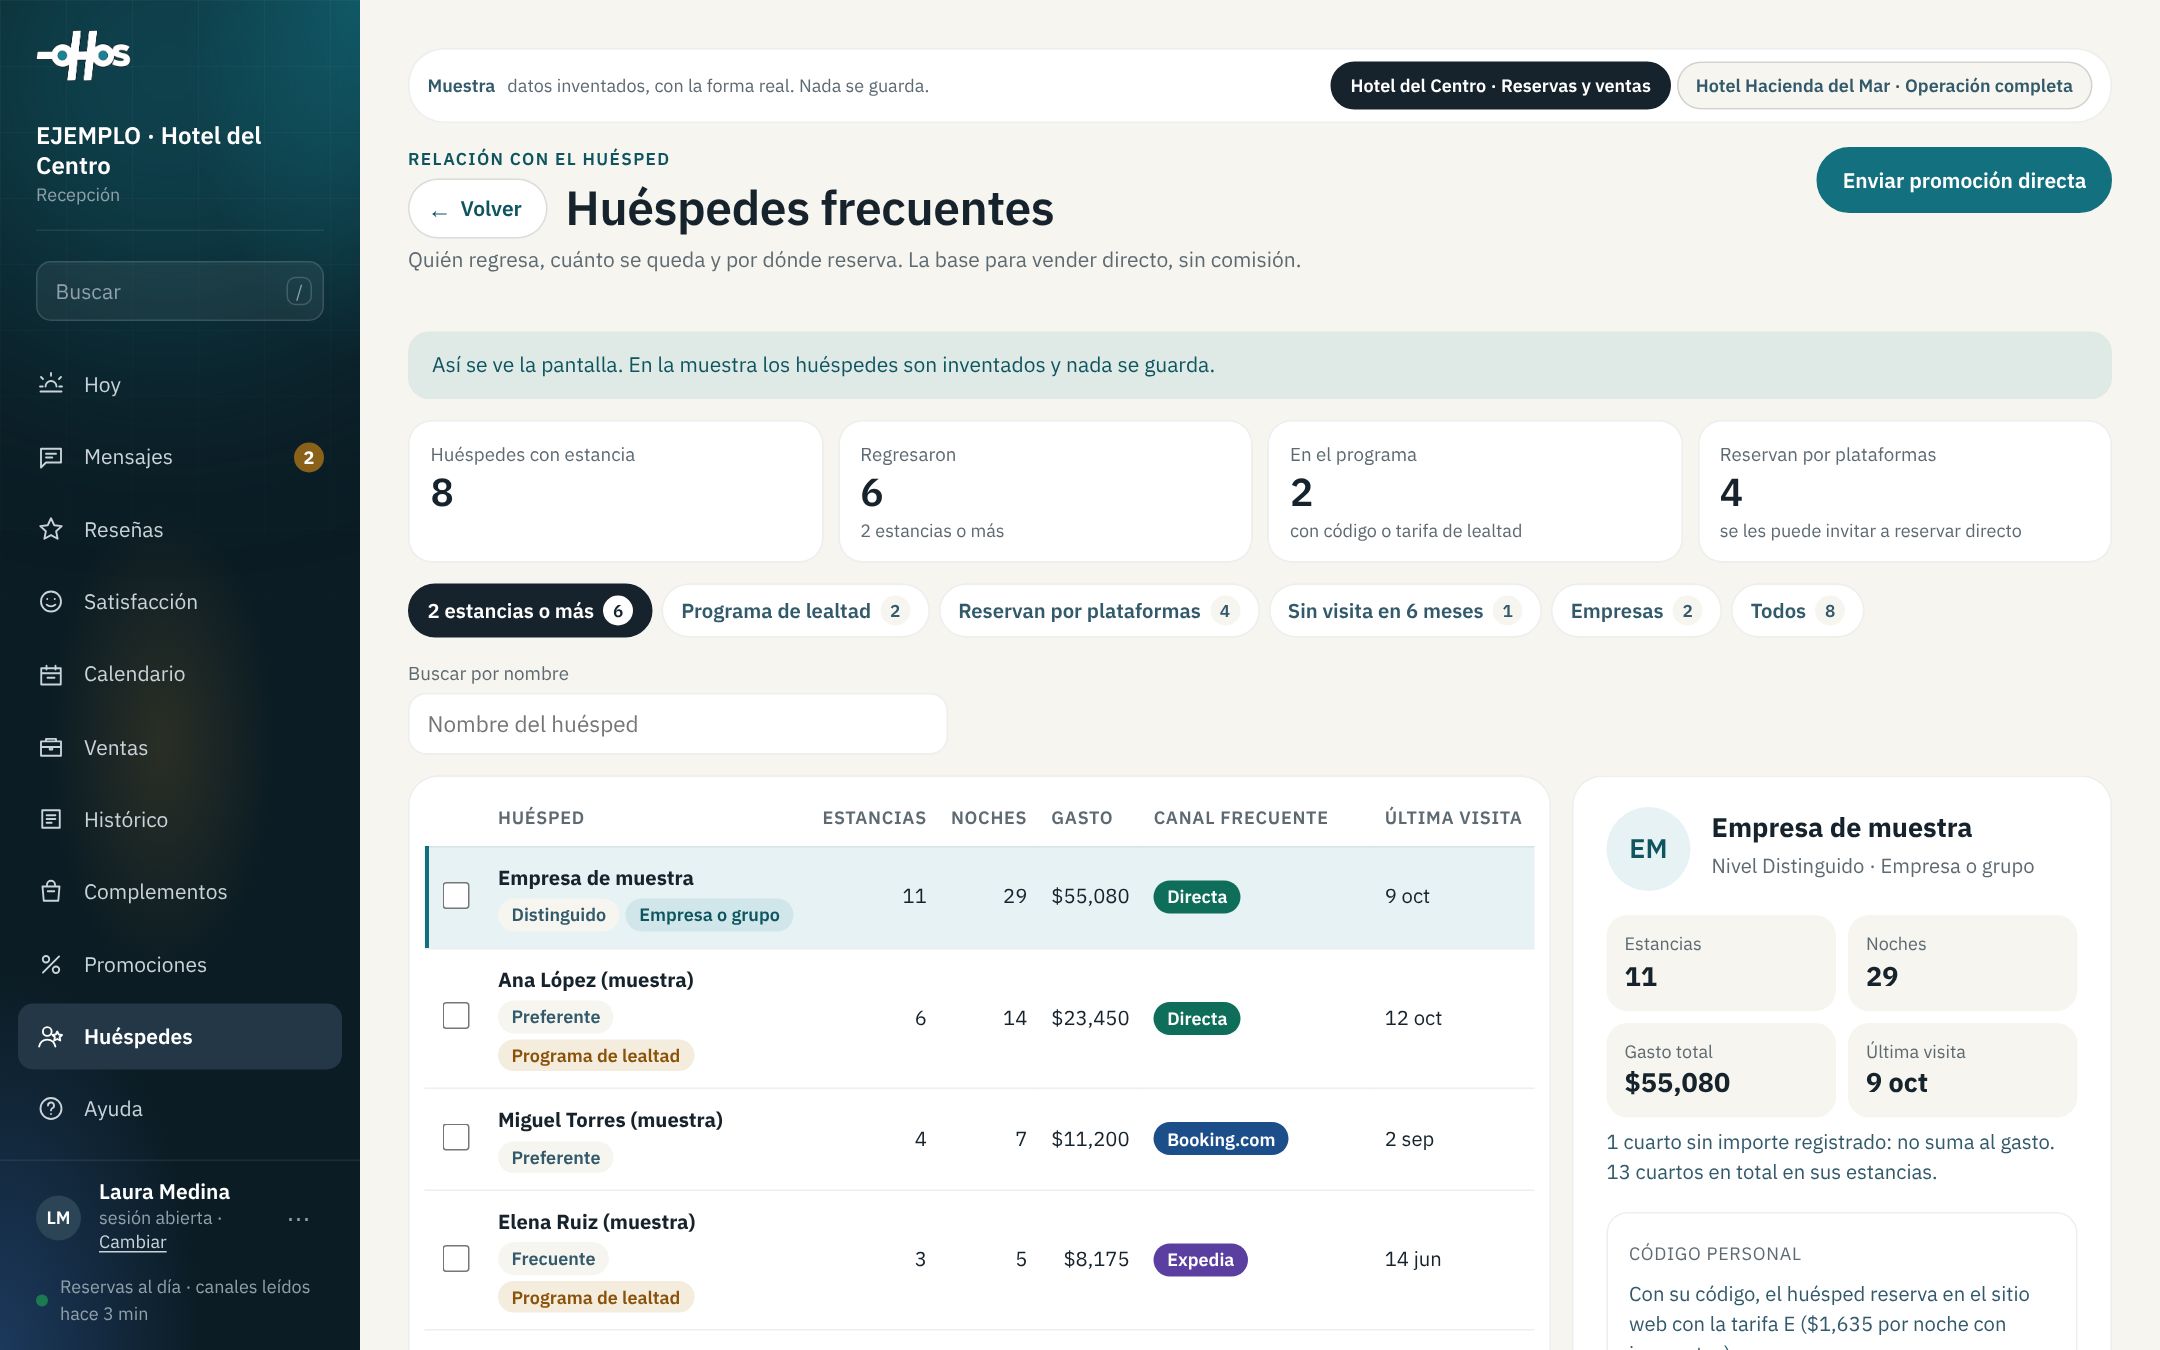Screen dimensions: 2160x1350
Task: Select the Todos filter
Action: point(1797,610)
